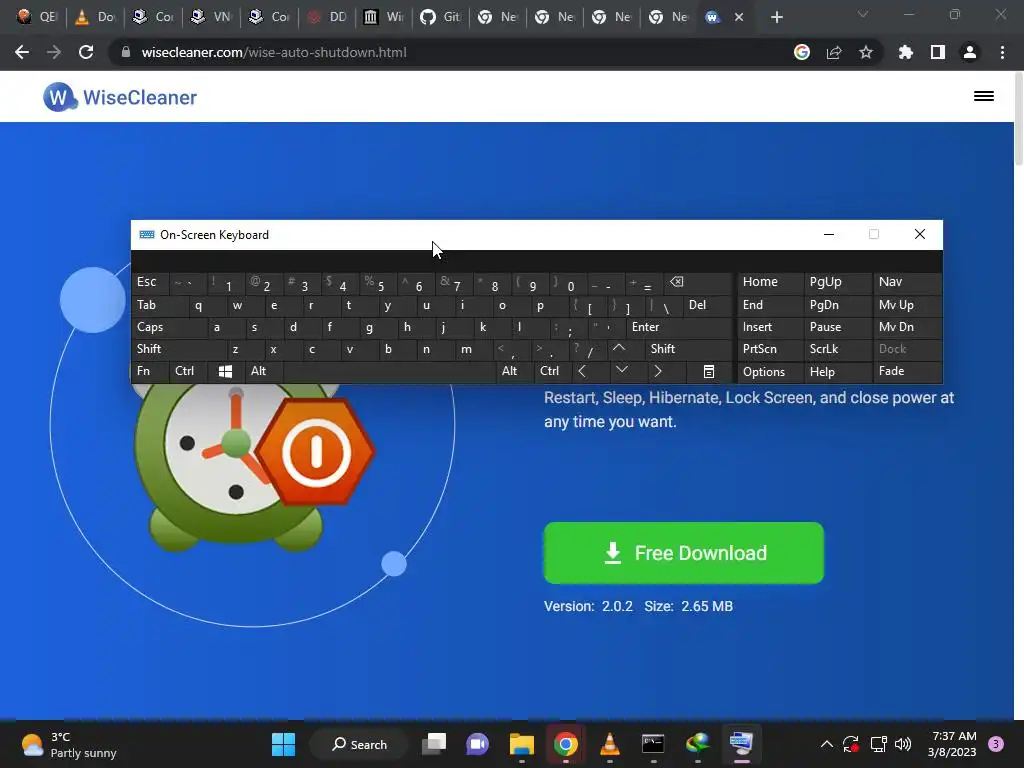Open File Explorer from taskbar
Screen dimensions: 1024x768
[522, 744]
